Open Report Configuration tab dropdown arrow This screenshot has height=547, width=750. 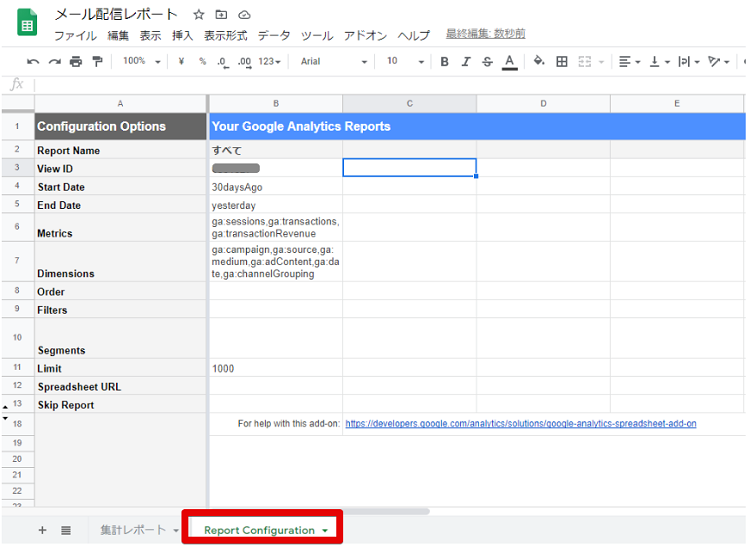[325, 531]
